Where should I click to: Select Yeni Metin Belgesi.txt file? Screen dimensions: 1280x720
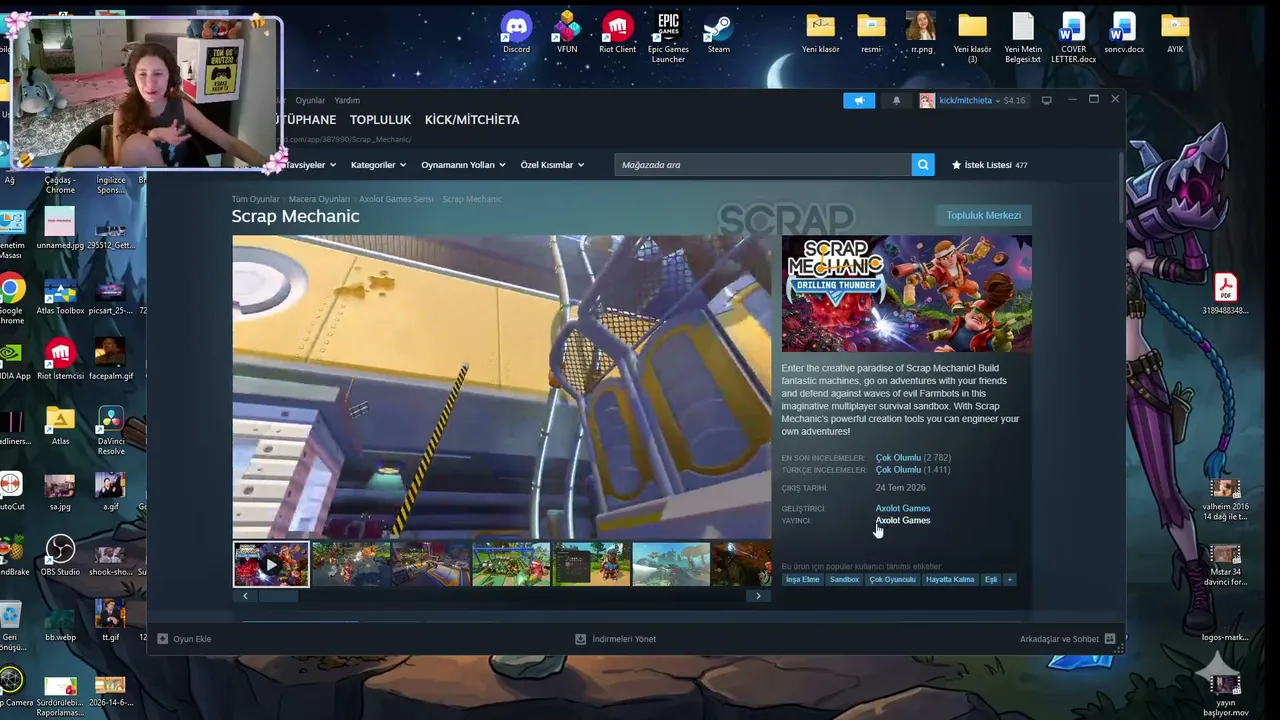(1023, 37)
